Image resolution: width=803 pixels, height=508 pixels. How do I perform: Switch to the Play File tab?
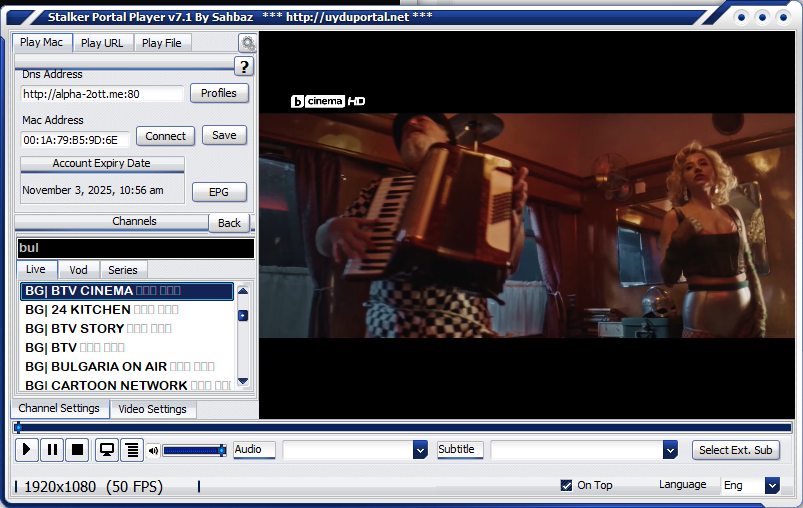[162, 43]
